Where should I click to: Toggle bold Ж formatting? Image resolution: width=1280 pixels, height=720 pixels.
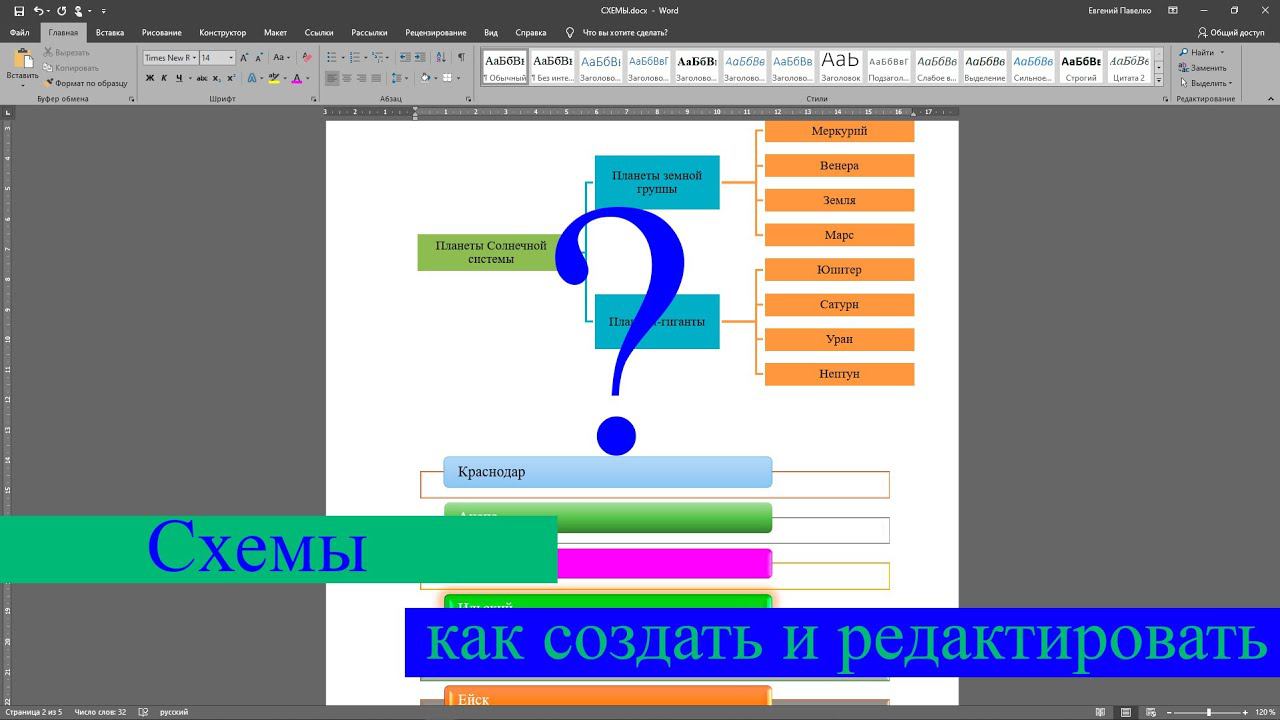point(150,78)
